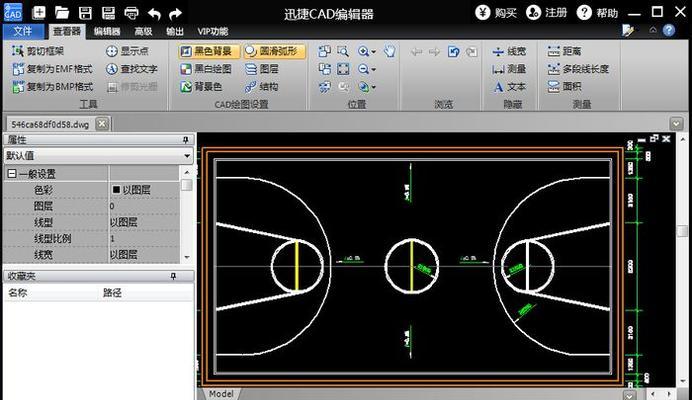
Task: Choose a 背景色 background color
Action: point(201,87)
